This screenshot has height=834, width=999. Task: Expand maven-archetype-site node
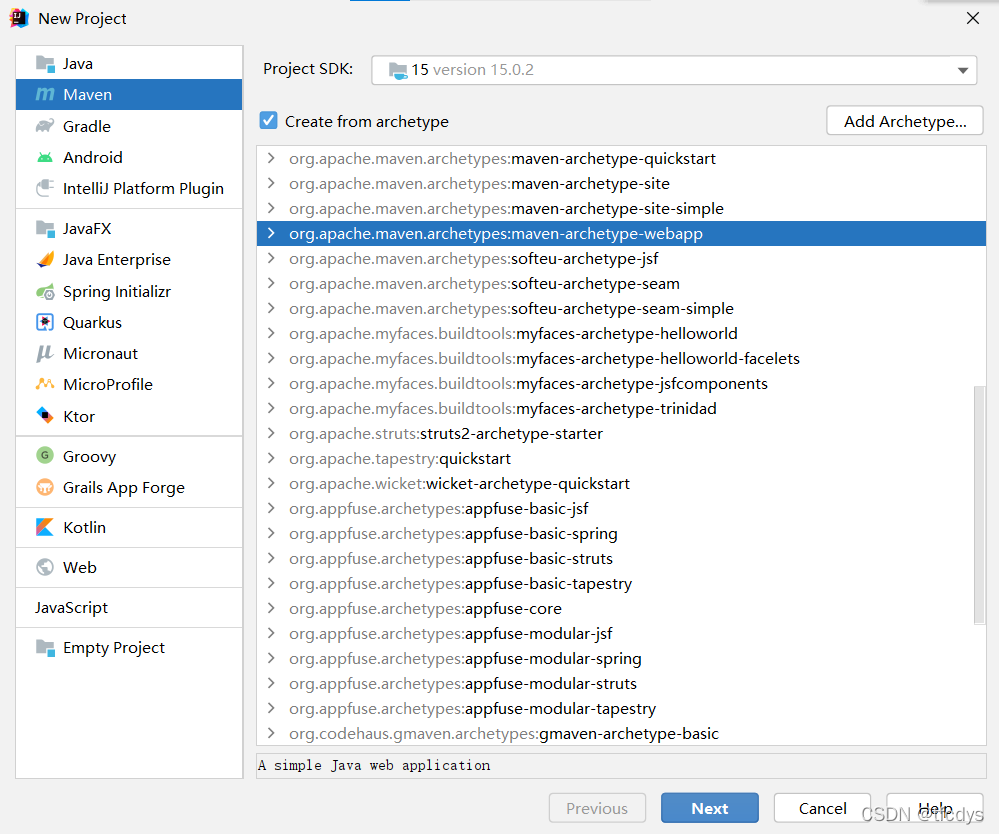pos(271,183)
